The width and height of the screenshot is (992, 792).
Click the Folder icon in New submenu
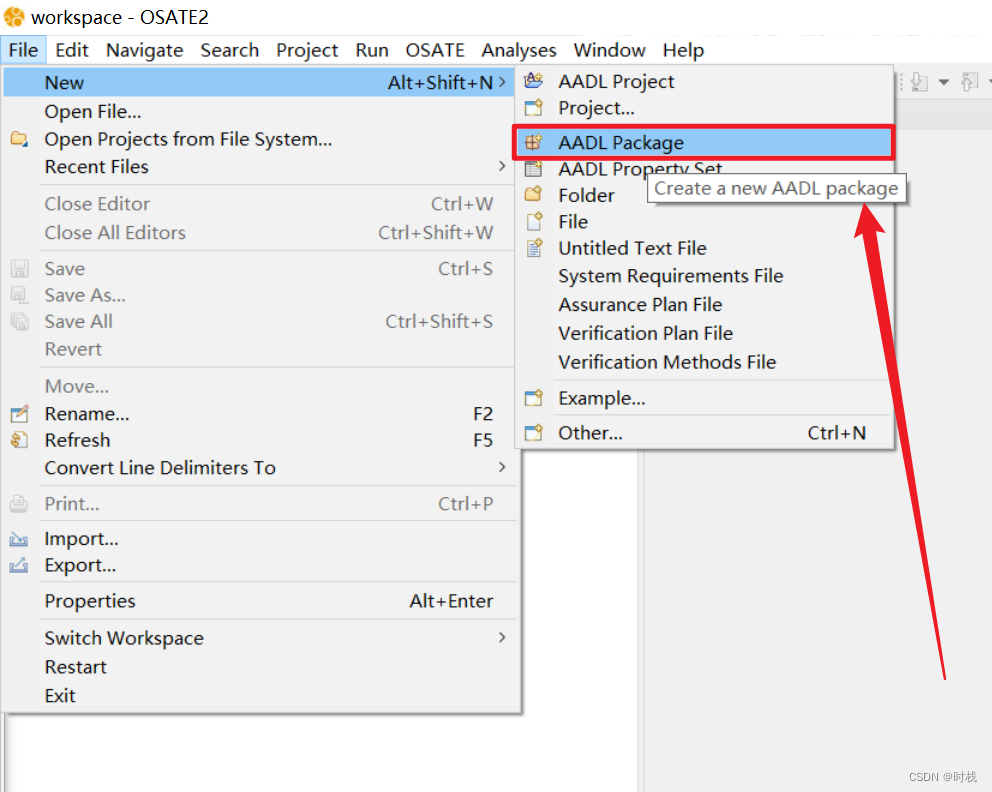coord(534,194)
